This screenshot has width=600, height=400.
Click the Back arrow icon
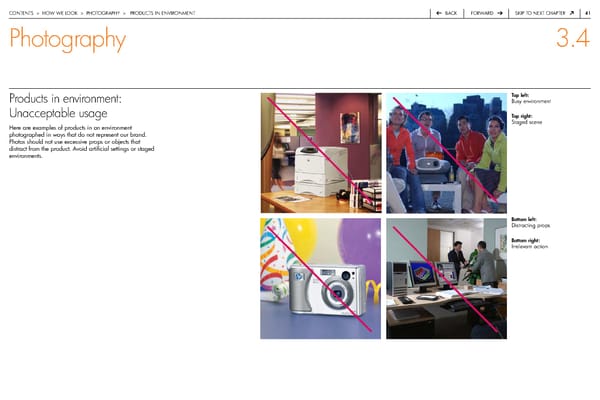[x=439, y=13]
